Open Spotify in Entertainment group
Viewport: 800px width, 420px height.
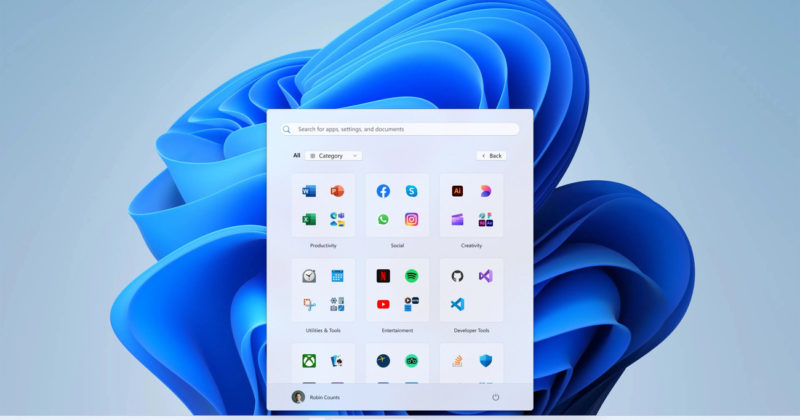tap(411, 276)
